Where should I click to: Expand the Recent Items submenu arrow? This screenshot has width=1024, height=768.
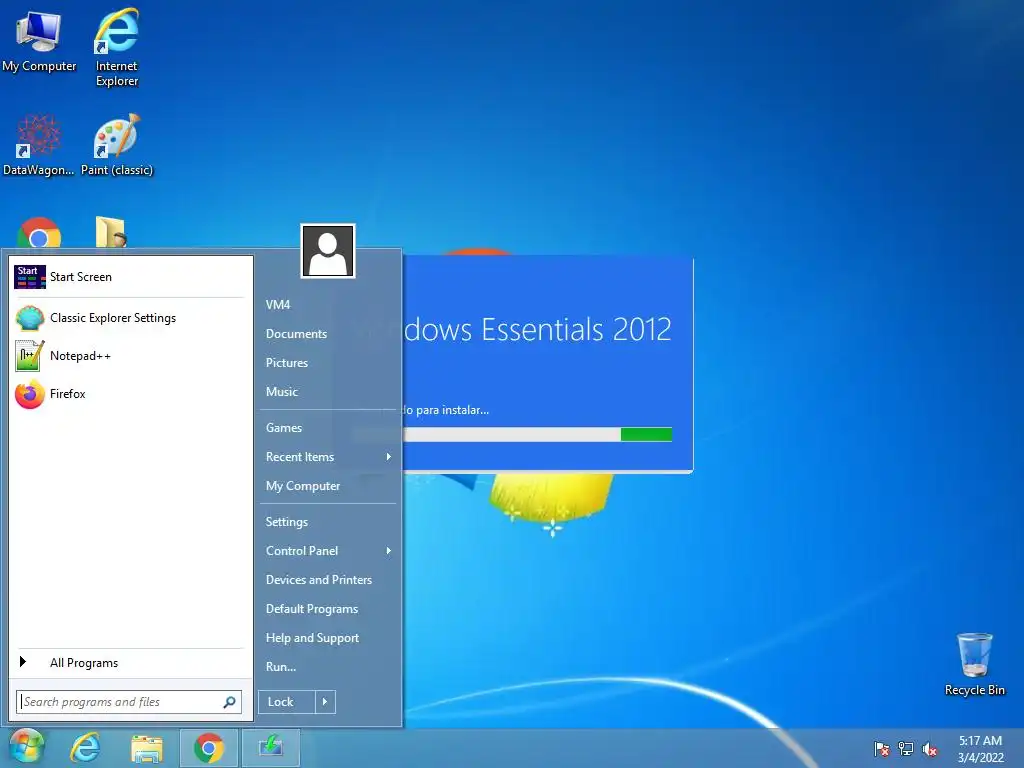click(389, 457)
